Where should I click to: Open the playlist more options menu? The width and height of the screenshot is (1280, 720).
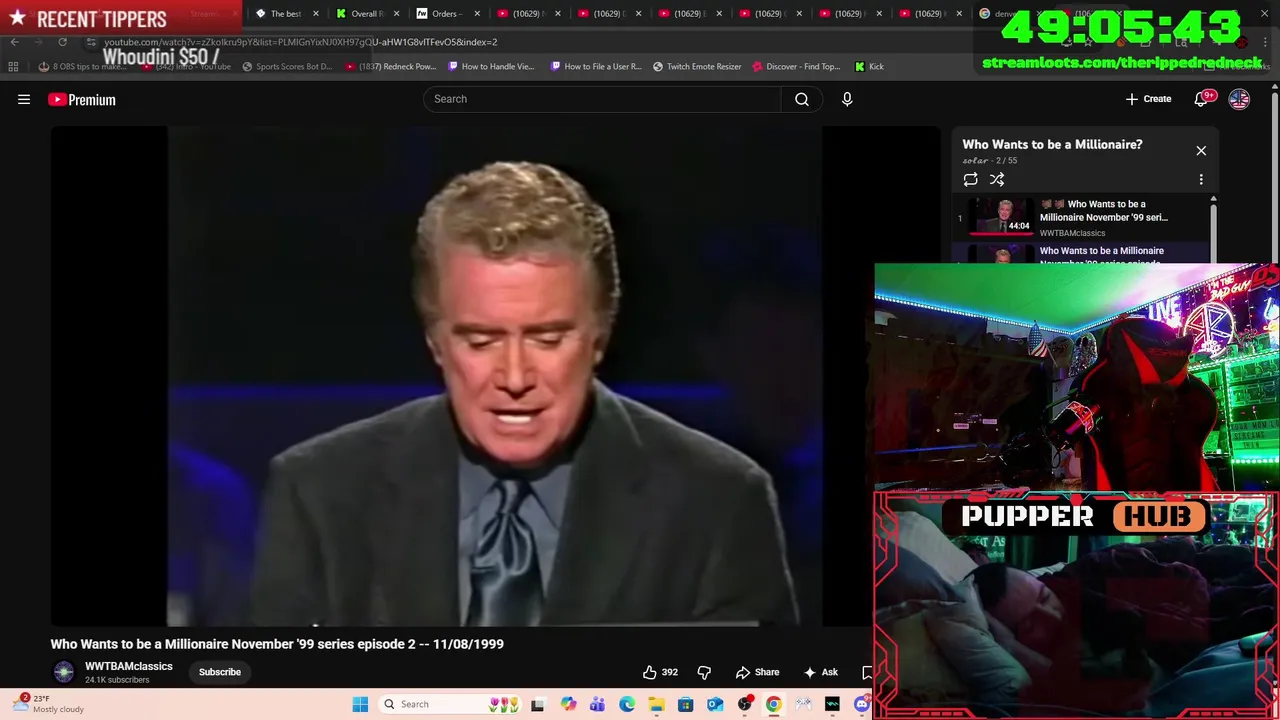pyautogui.click(x=1201, y=179)
